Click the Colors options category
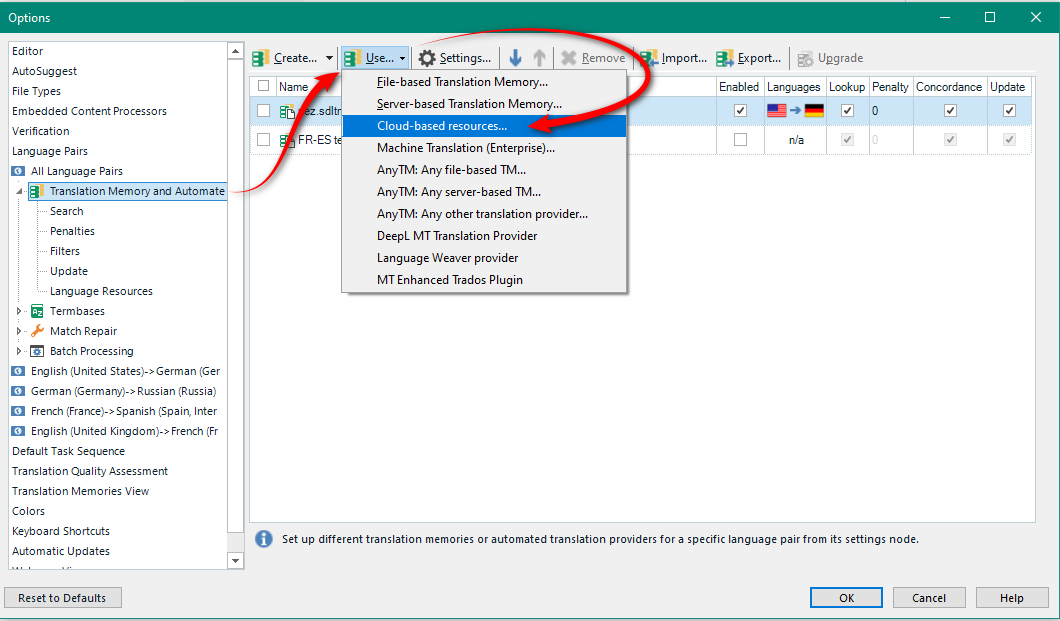The height and width of the screenshot is (621, 1060). (x=28, y=512)
